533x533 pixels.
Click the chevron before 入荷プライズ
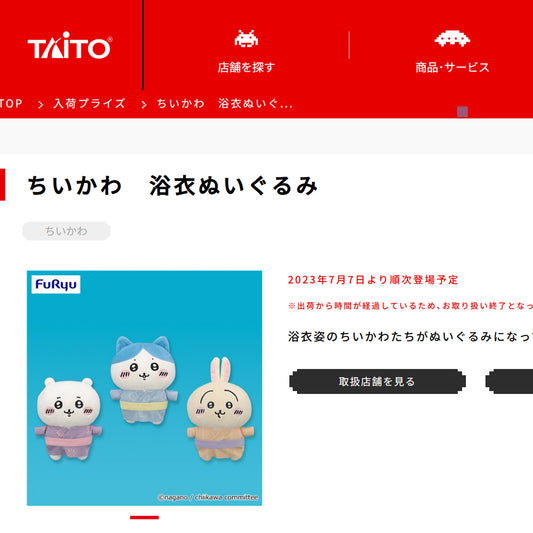[41, 104]
